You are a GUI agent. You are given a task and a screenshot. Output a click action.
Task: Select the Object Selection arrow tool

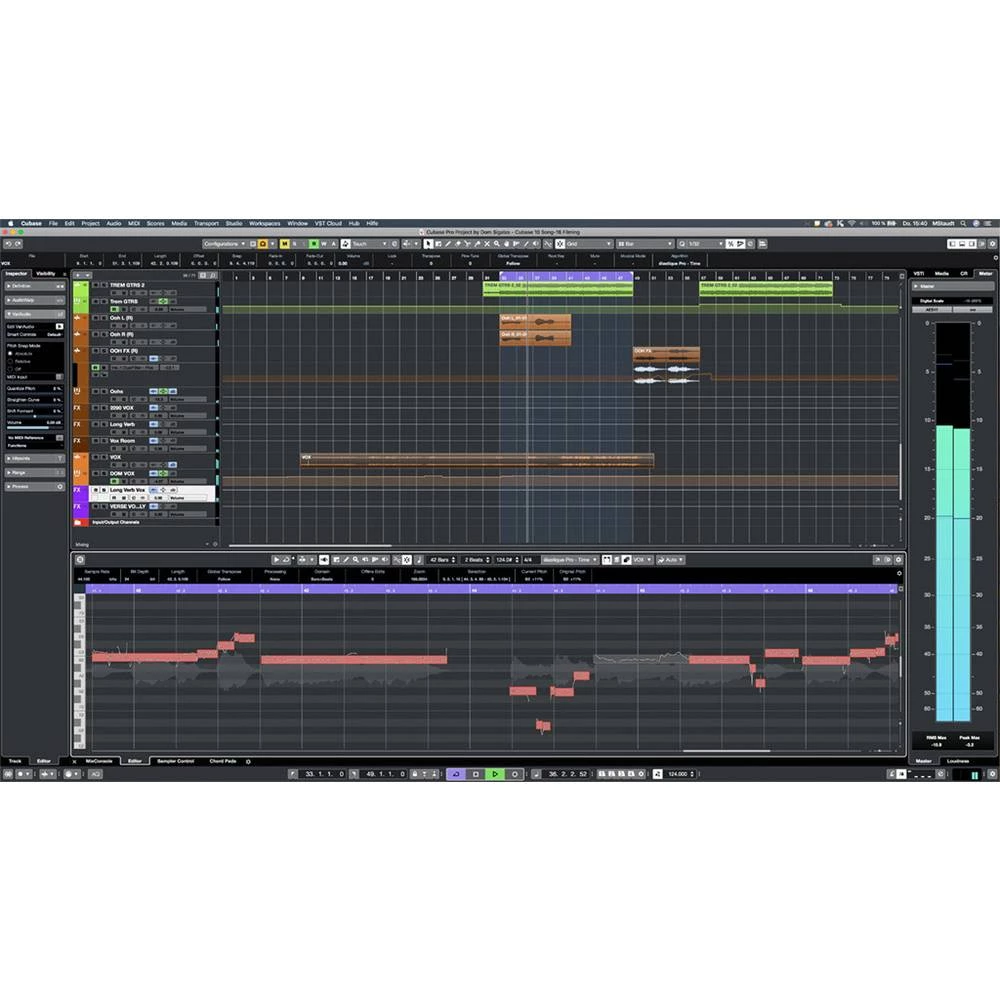(427, 244)
